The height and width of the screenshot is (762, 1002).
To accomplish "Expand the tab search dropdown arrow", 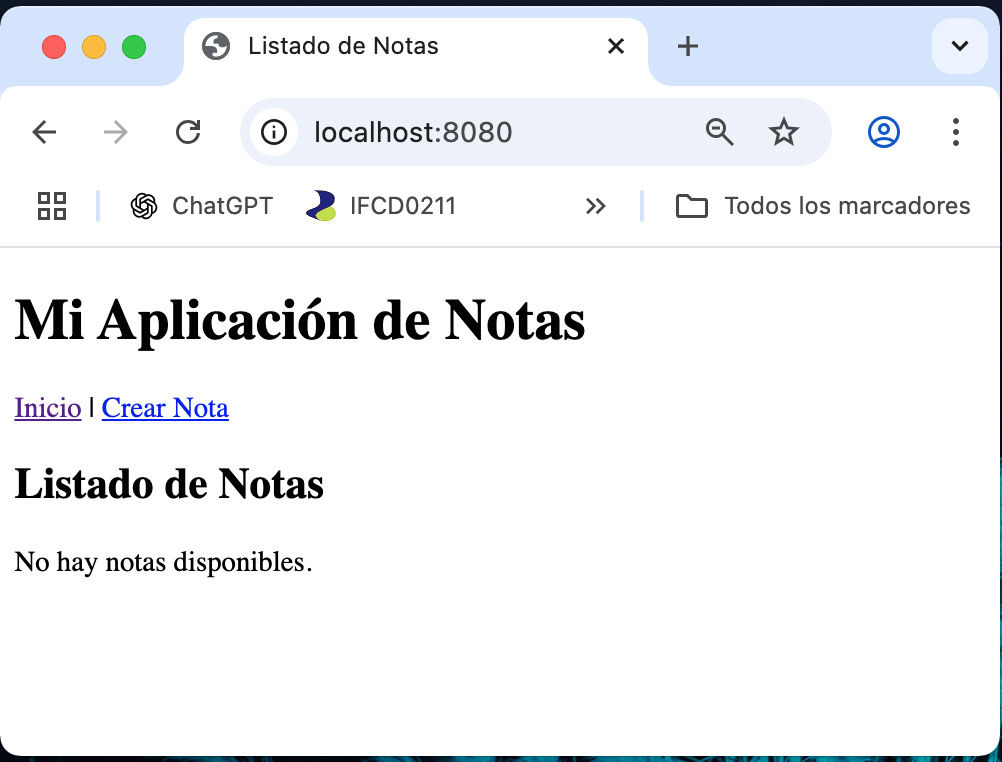I will pos(960,46).
